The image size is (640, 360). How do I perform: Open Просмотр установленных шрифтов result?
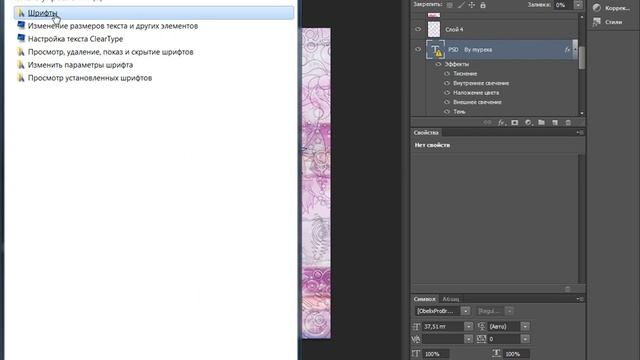tap(90, 78)
